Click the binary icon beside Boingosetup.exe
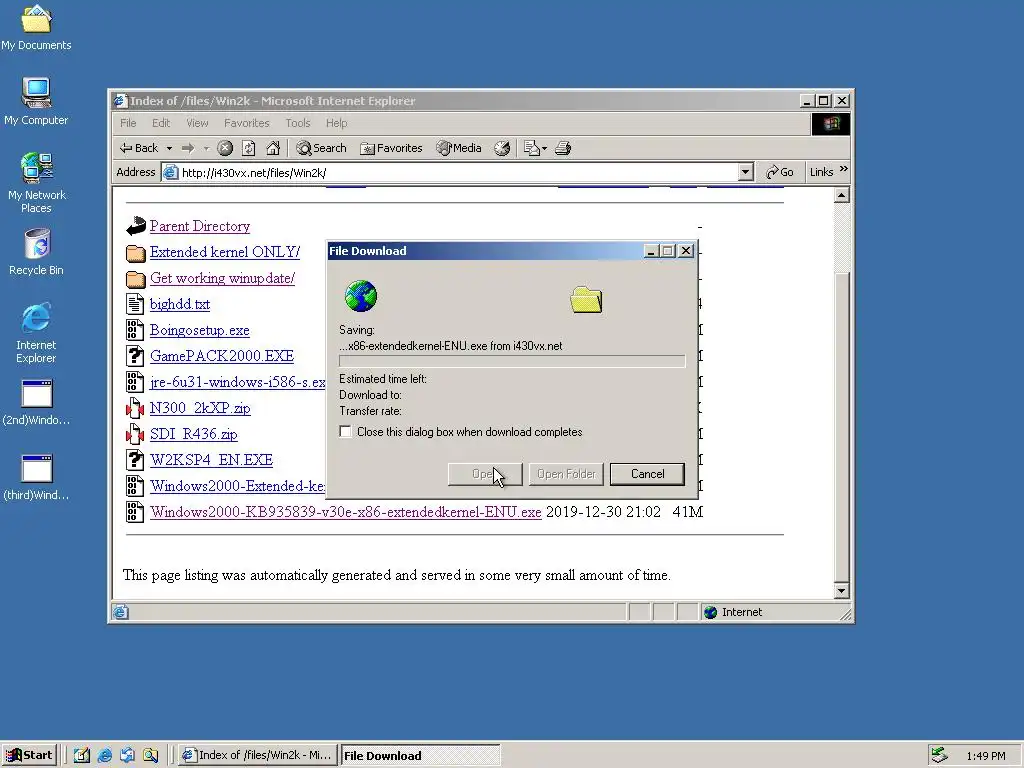The height and width of the screenshot is (768, 1024). [135, 330]
